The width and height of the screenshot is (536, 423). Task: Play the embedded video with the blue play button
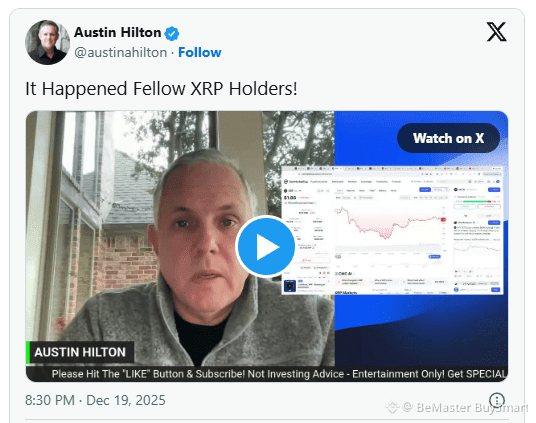[x=266, y=246]
